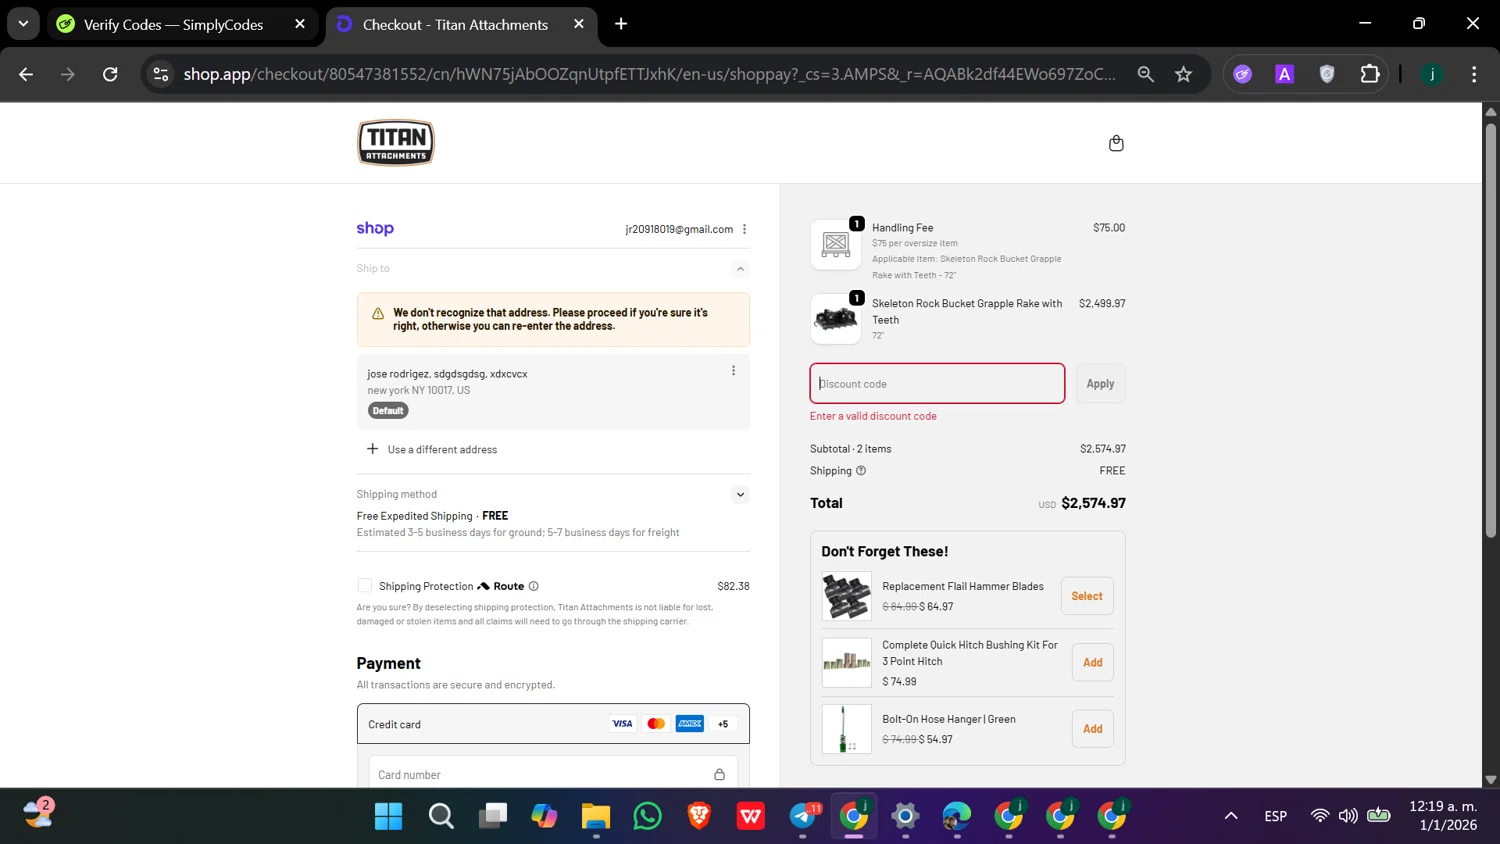
Task: Click the shop logo link
Action: click(x=375, y=228)
